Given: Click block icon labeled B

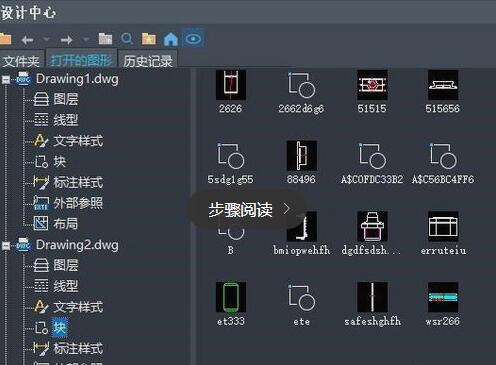Looking at the screenshot, I should tap(231, 233).
